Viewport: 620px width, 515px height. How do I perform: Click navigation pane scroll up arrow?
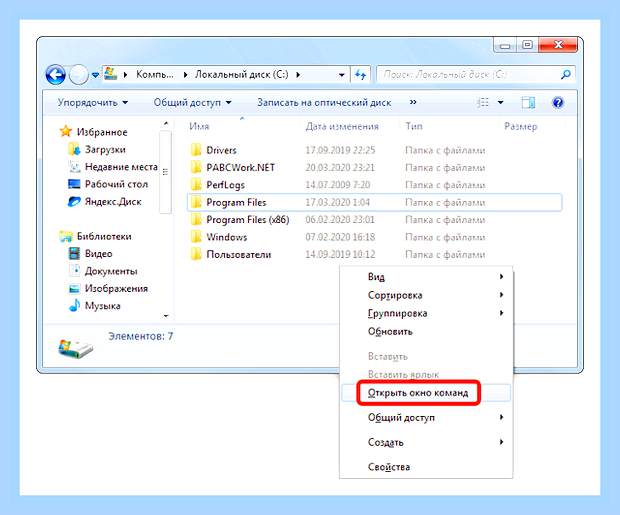pos(166,124)
